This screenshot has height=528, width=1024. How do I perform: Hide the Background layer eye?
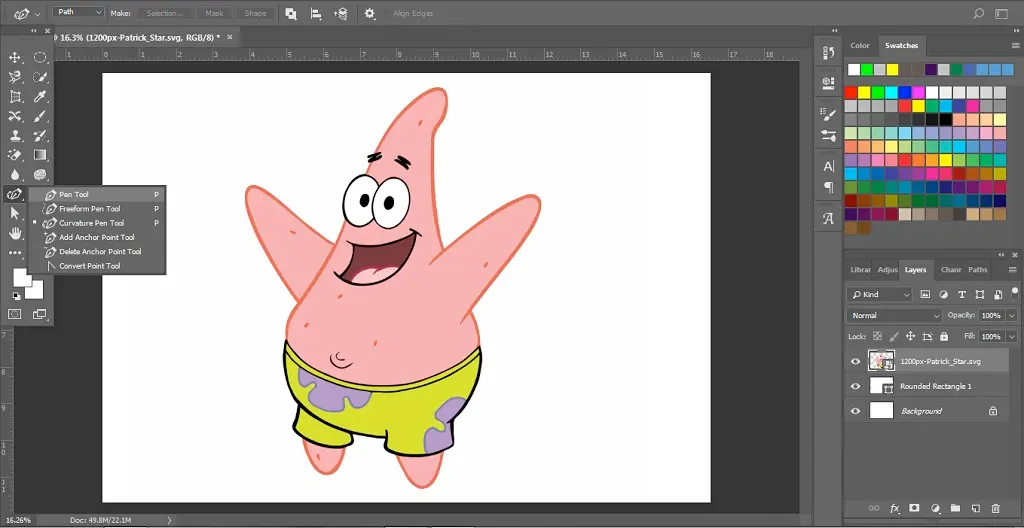pyautogui.click(x=856, y=411)
